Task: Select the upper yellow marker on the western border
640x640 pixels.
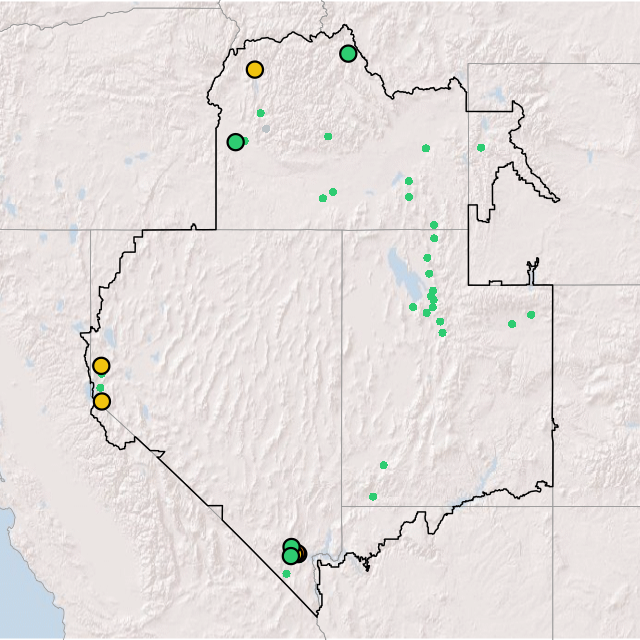Action: 101,366
